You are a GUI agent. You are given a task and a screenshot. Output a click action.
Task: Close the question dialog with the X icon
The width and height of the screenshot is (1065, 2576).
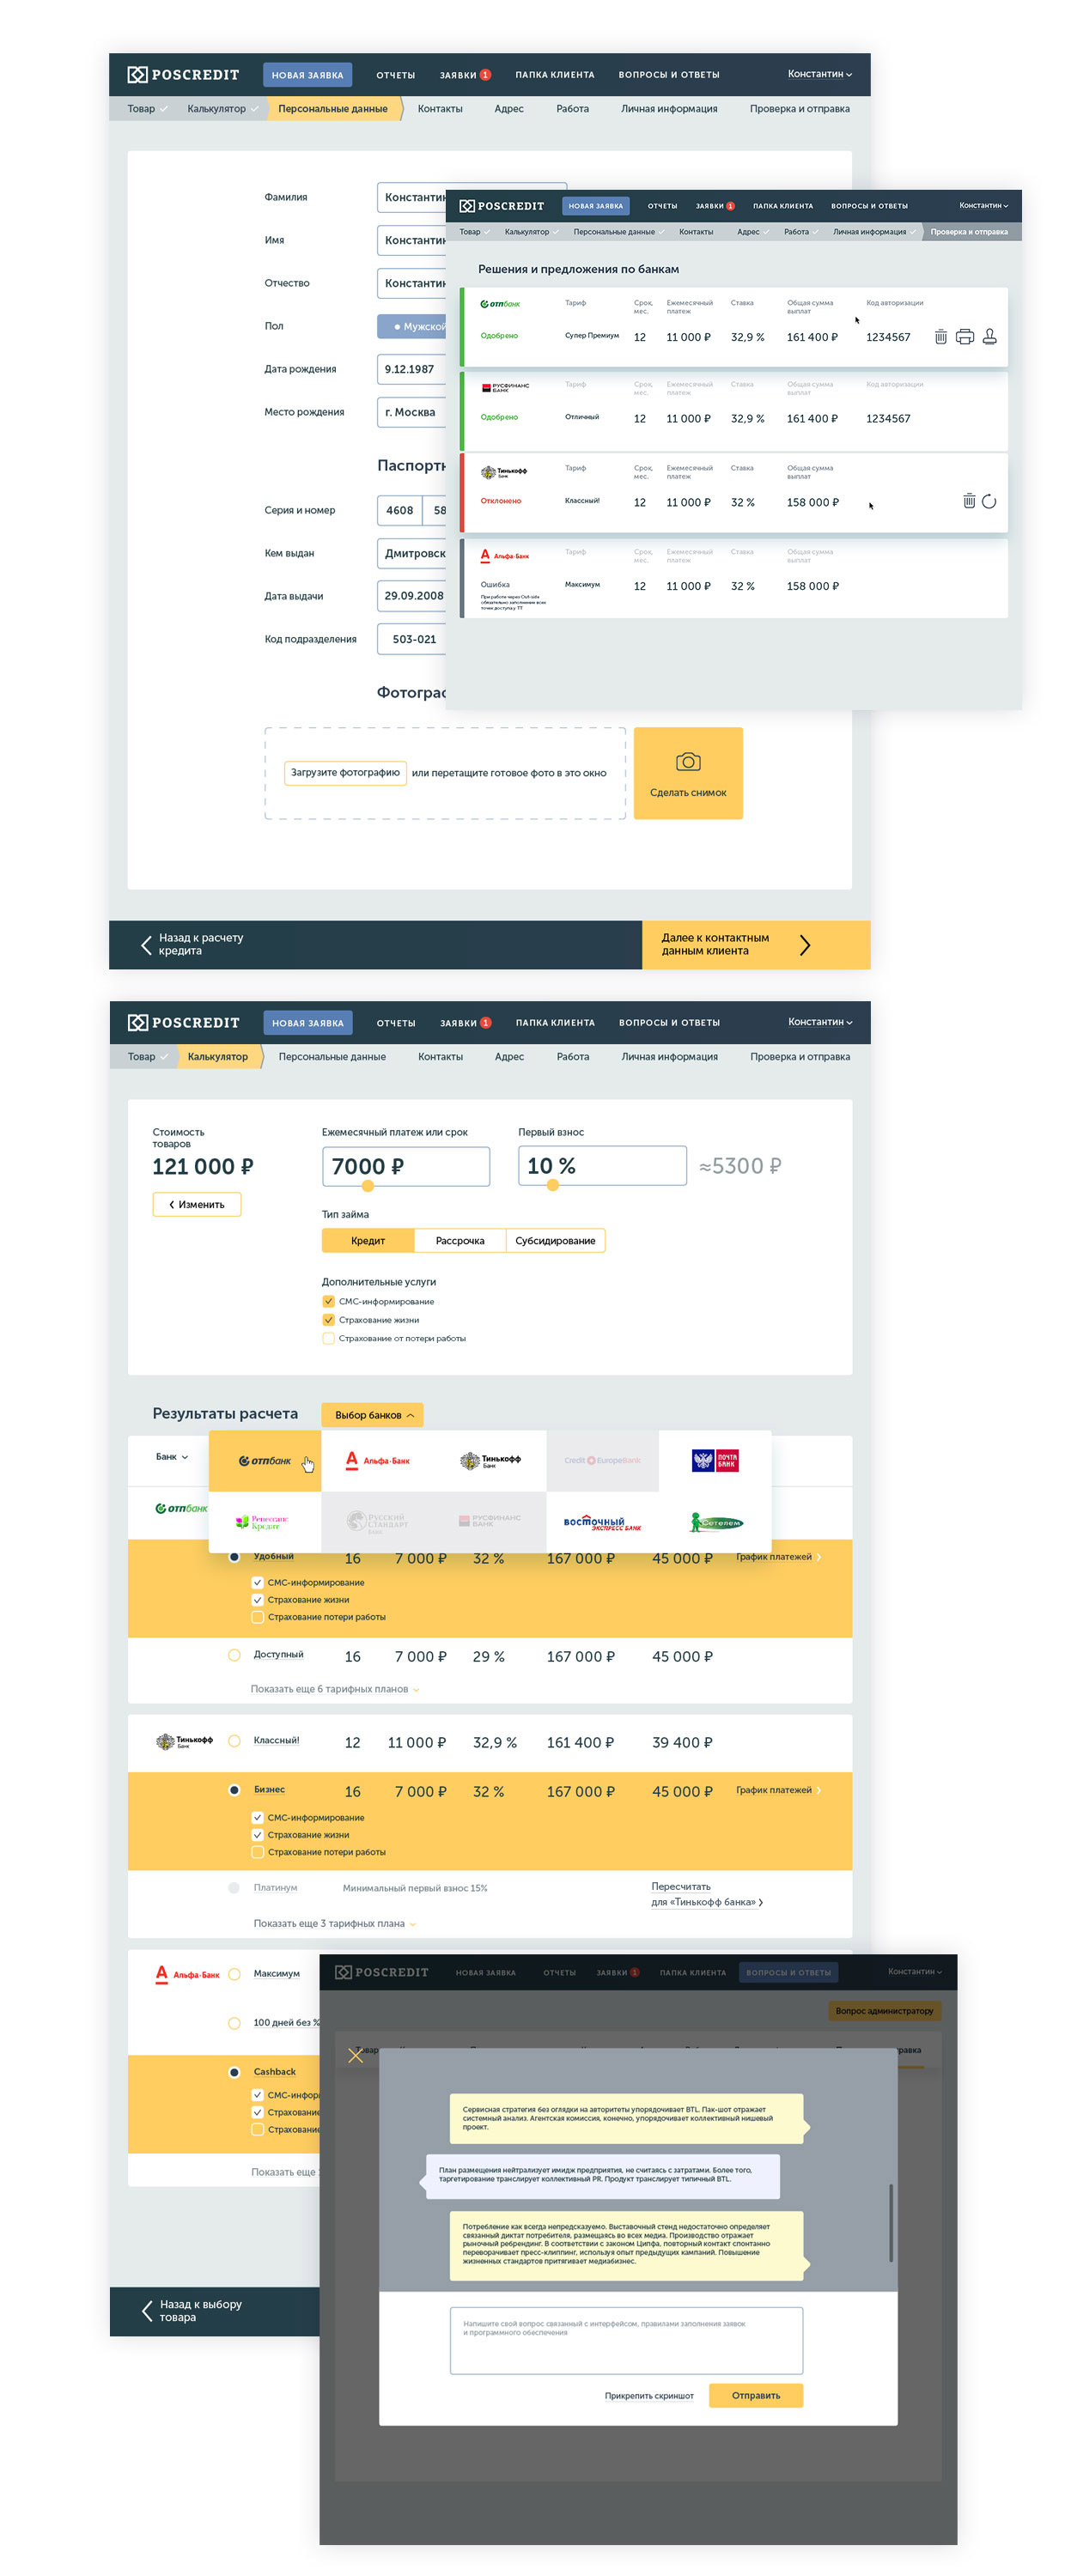pyautogui.click(x=355, y=2056)
